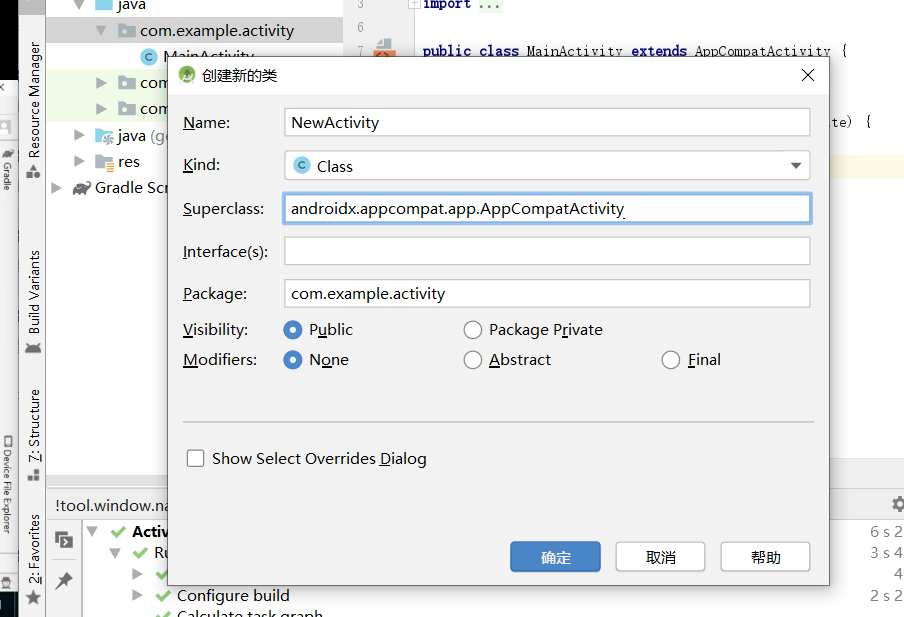Click the Interface(s) input field
This screenshot has height=617, width=904.
tap(547, 251)
